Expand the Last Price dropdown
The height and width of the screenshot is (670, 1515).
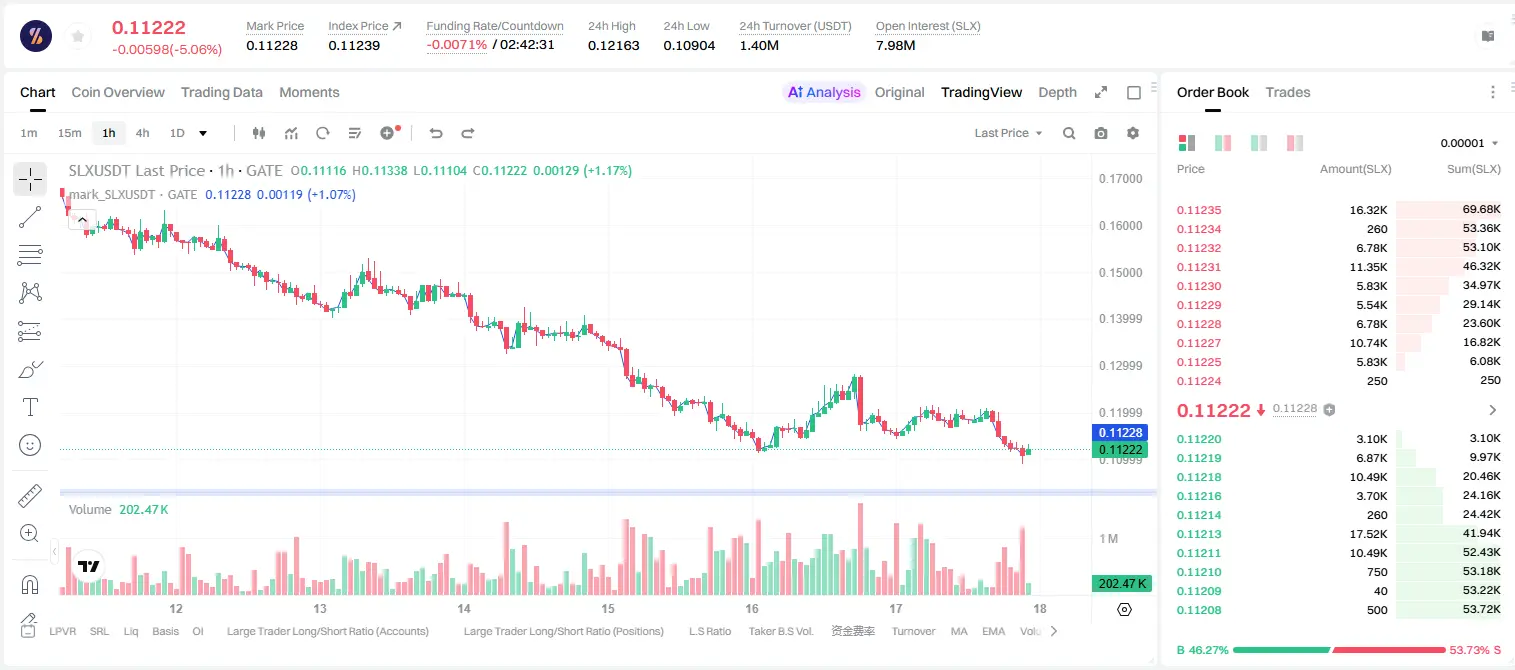click(1008, 133)
